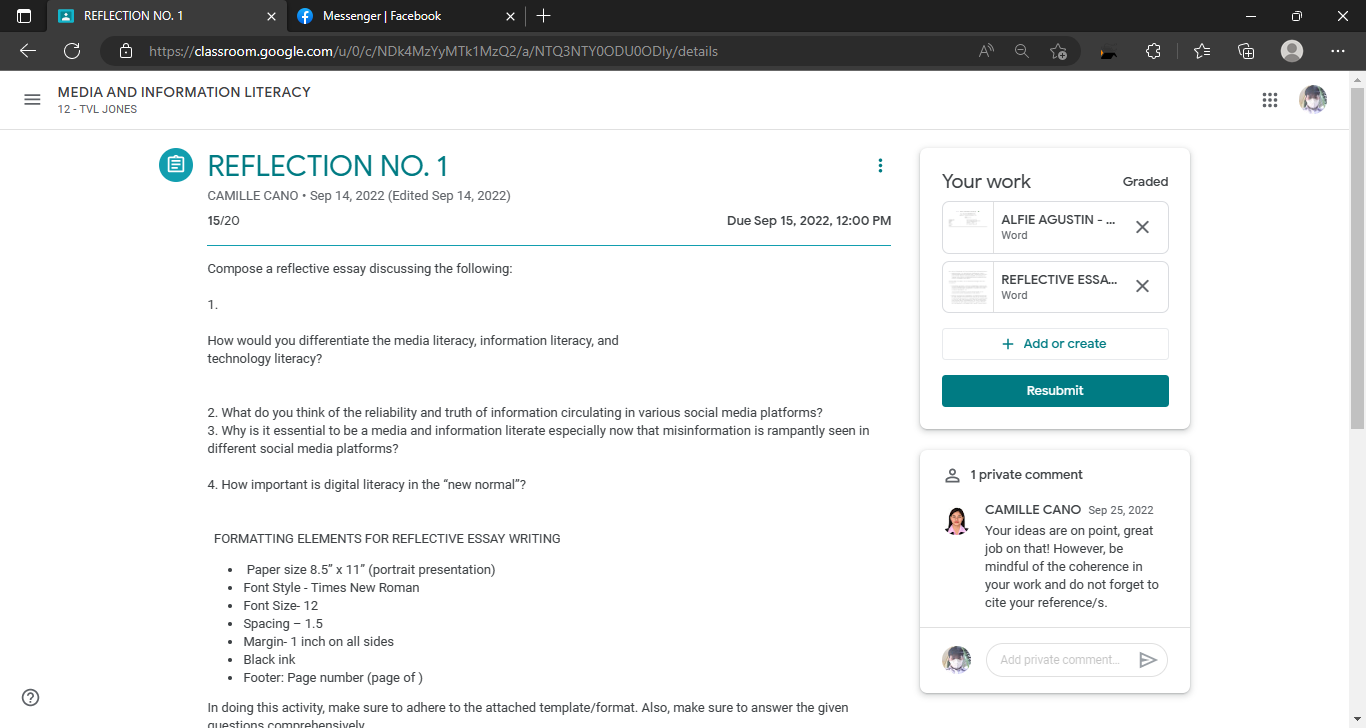The width and height of the screenshot is (1366, 728).
Task: Click the browser address bar URL
Action: pyautogui.click(x=433, y=51)
